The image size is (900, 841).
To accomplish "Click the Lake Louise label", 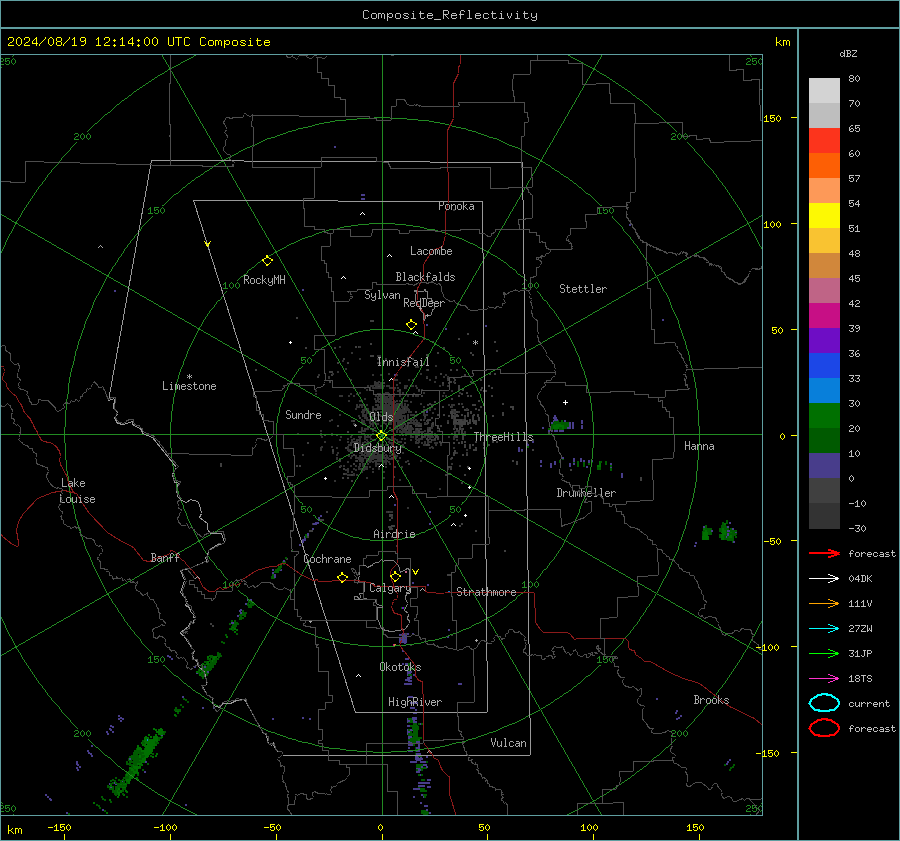I will 77,491.
